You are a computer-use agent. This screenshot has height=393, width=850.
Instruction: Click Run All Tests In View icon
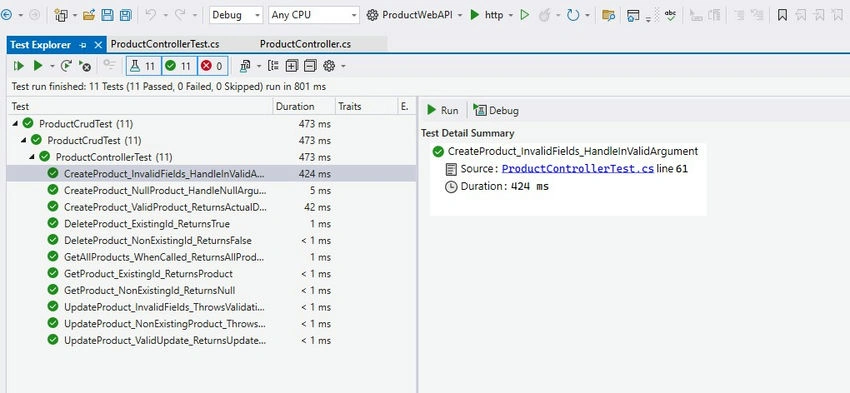[x=19, y=66]
